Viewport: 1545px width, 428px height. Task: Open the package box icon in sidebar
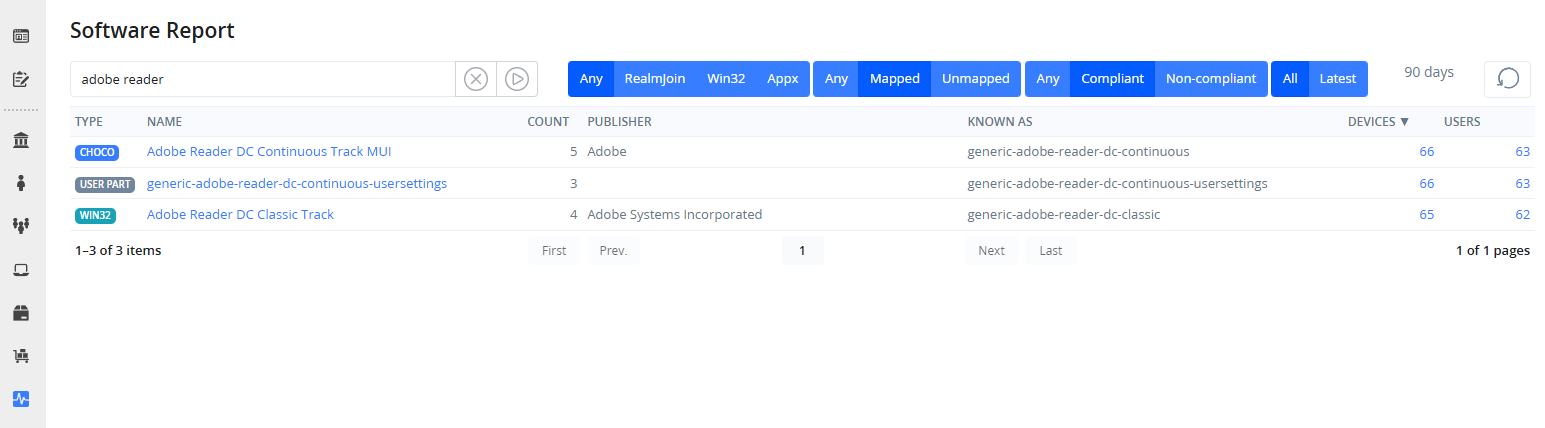coord(20,313)
